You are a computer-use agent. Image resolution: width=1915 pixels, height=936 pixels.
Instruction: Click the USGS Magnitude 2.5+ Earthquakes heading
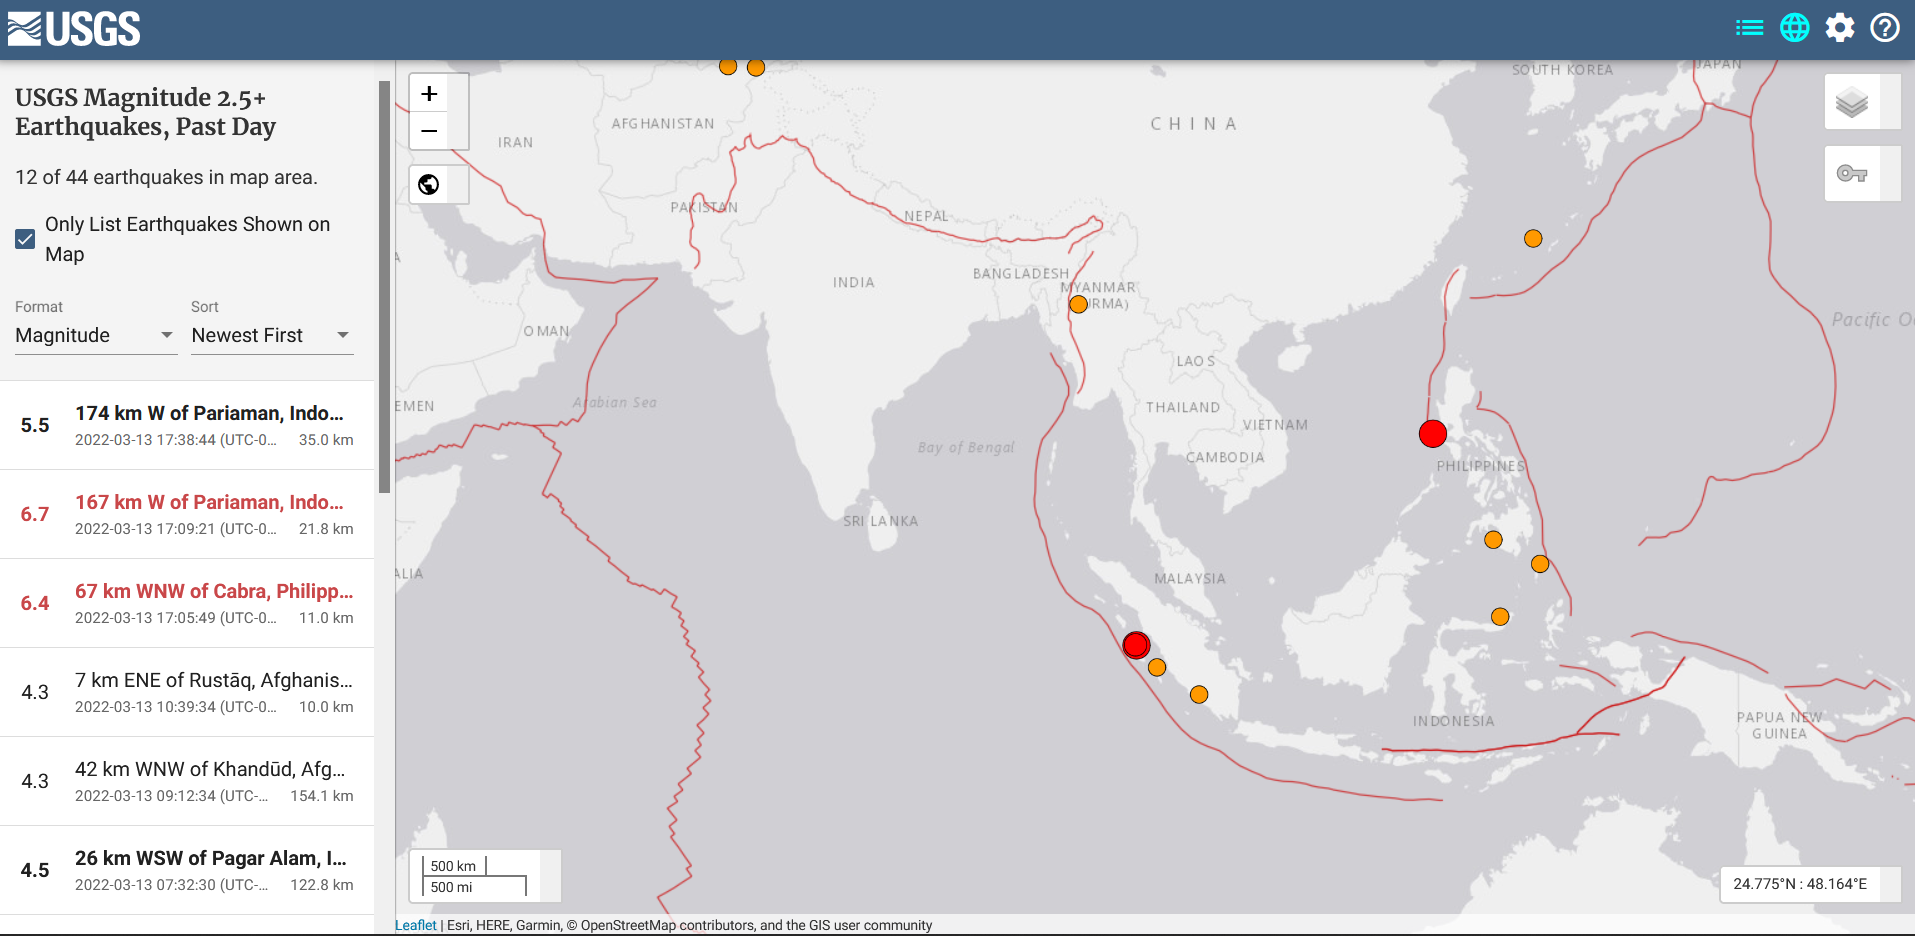click(x=145, y=112)
